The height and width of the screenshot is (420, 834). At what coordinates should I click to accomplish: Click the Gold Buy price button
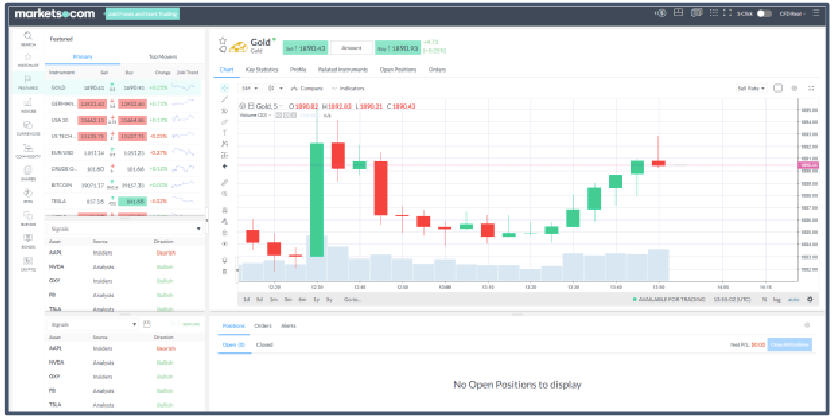click(398, 47)
